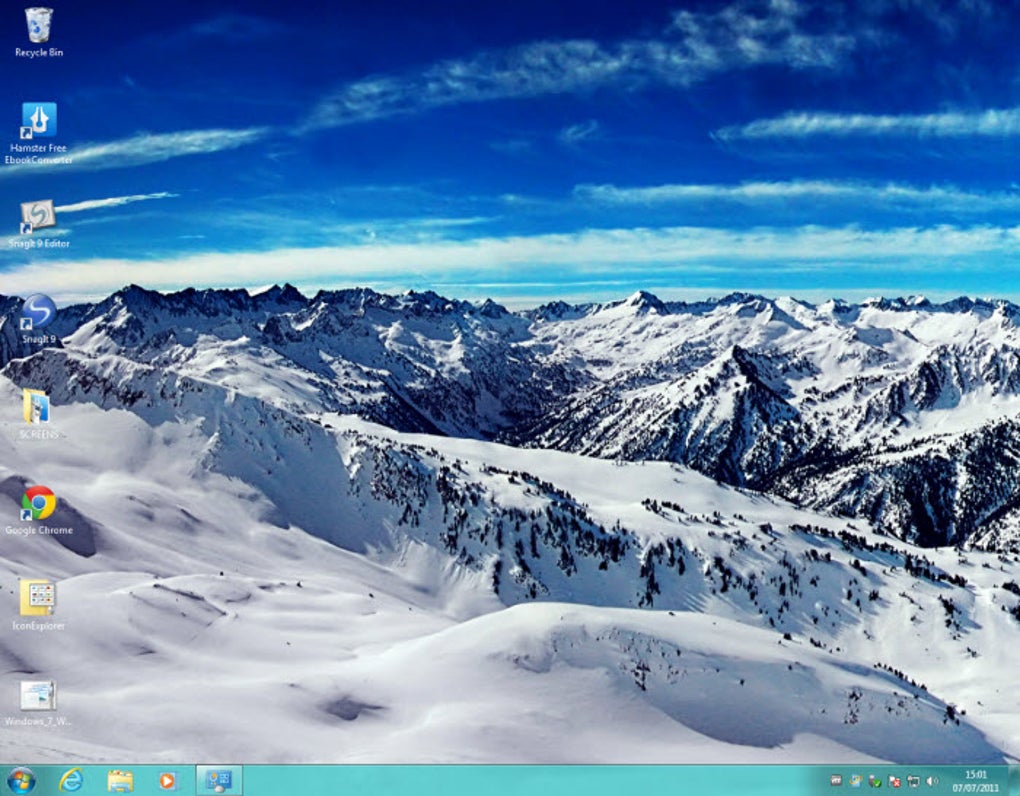Click the Show Desktop button at taskbar end
The width and height of the screenshot is (1020, 796).
pos(1013,780)
